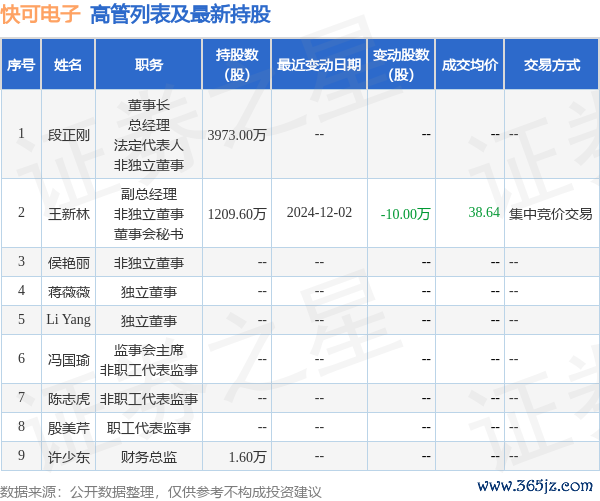Screen dimensions: 600x501
Task: Click the 监事会主席 position text
Action: click(148, 350)
